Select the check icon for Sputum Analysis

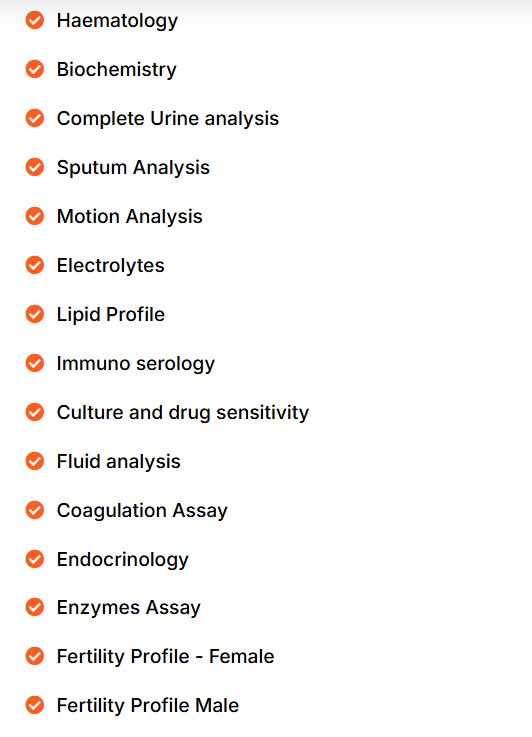(x=35, y=167)
